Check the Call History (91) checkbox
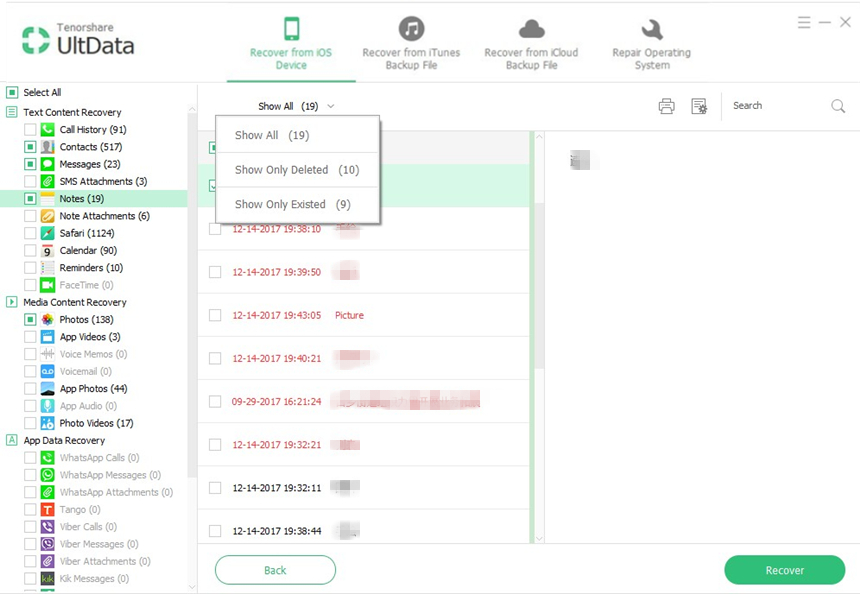This screenshot has height=594, width=860. [30, 129]
